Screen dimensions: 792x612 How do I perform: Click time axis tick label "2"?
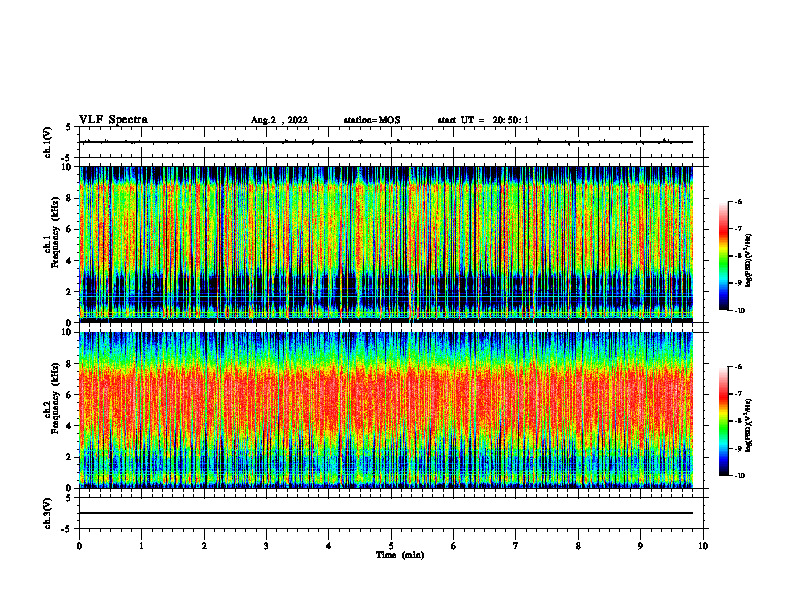tap(204, 546)
